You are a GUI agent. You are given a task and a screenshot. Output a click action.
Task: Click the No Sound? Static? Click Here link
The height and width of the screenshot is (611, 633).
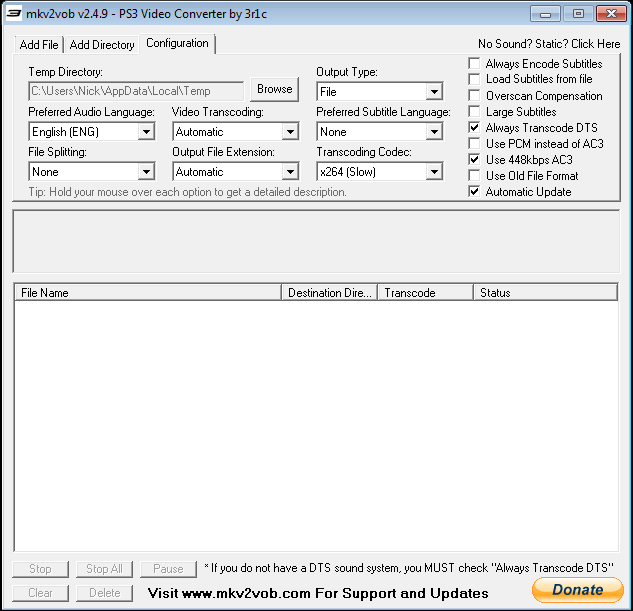pos(549,44)
